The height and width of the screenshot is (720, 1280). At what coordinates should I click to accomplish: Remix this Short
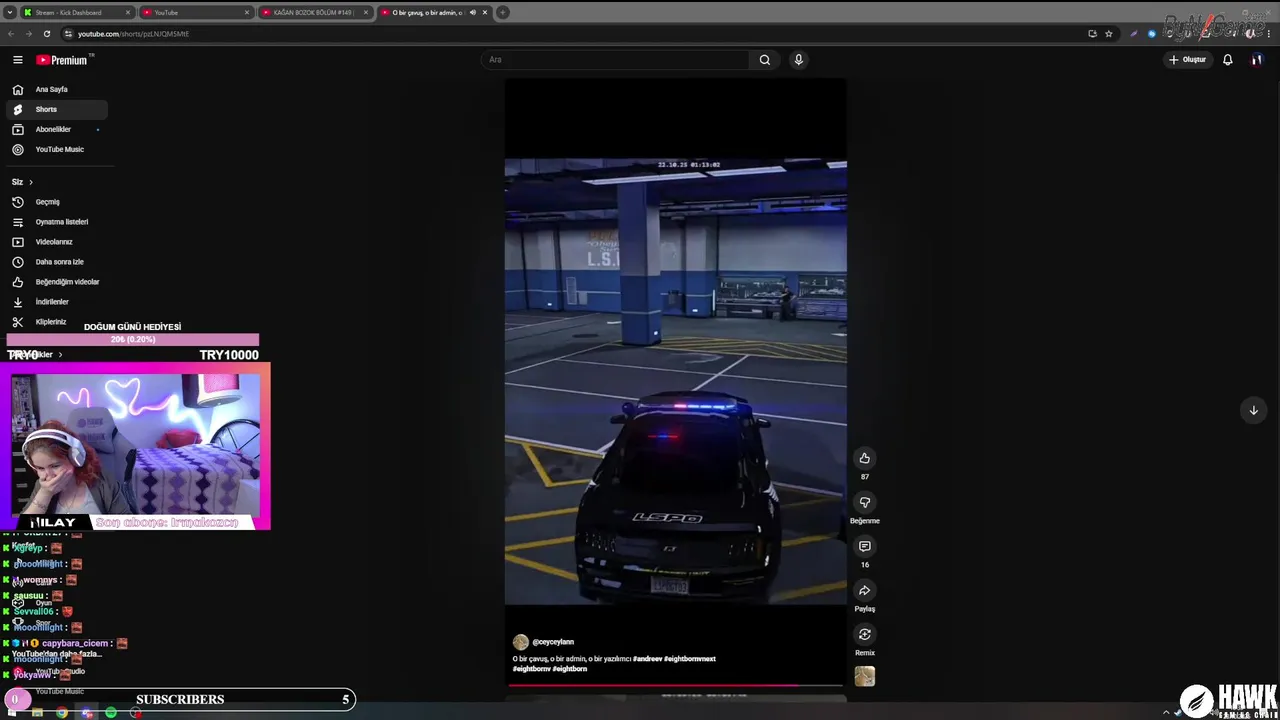(x=865, y=634)
